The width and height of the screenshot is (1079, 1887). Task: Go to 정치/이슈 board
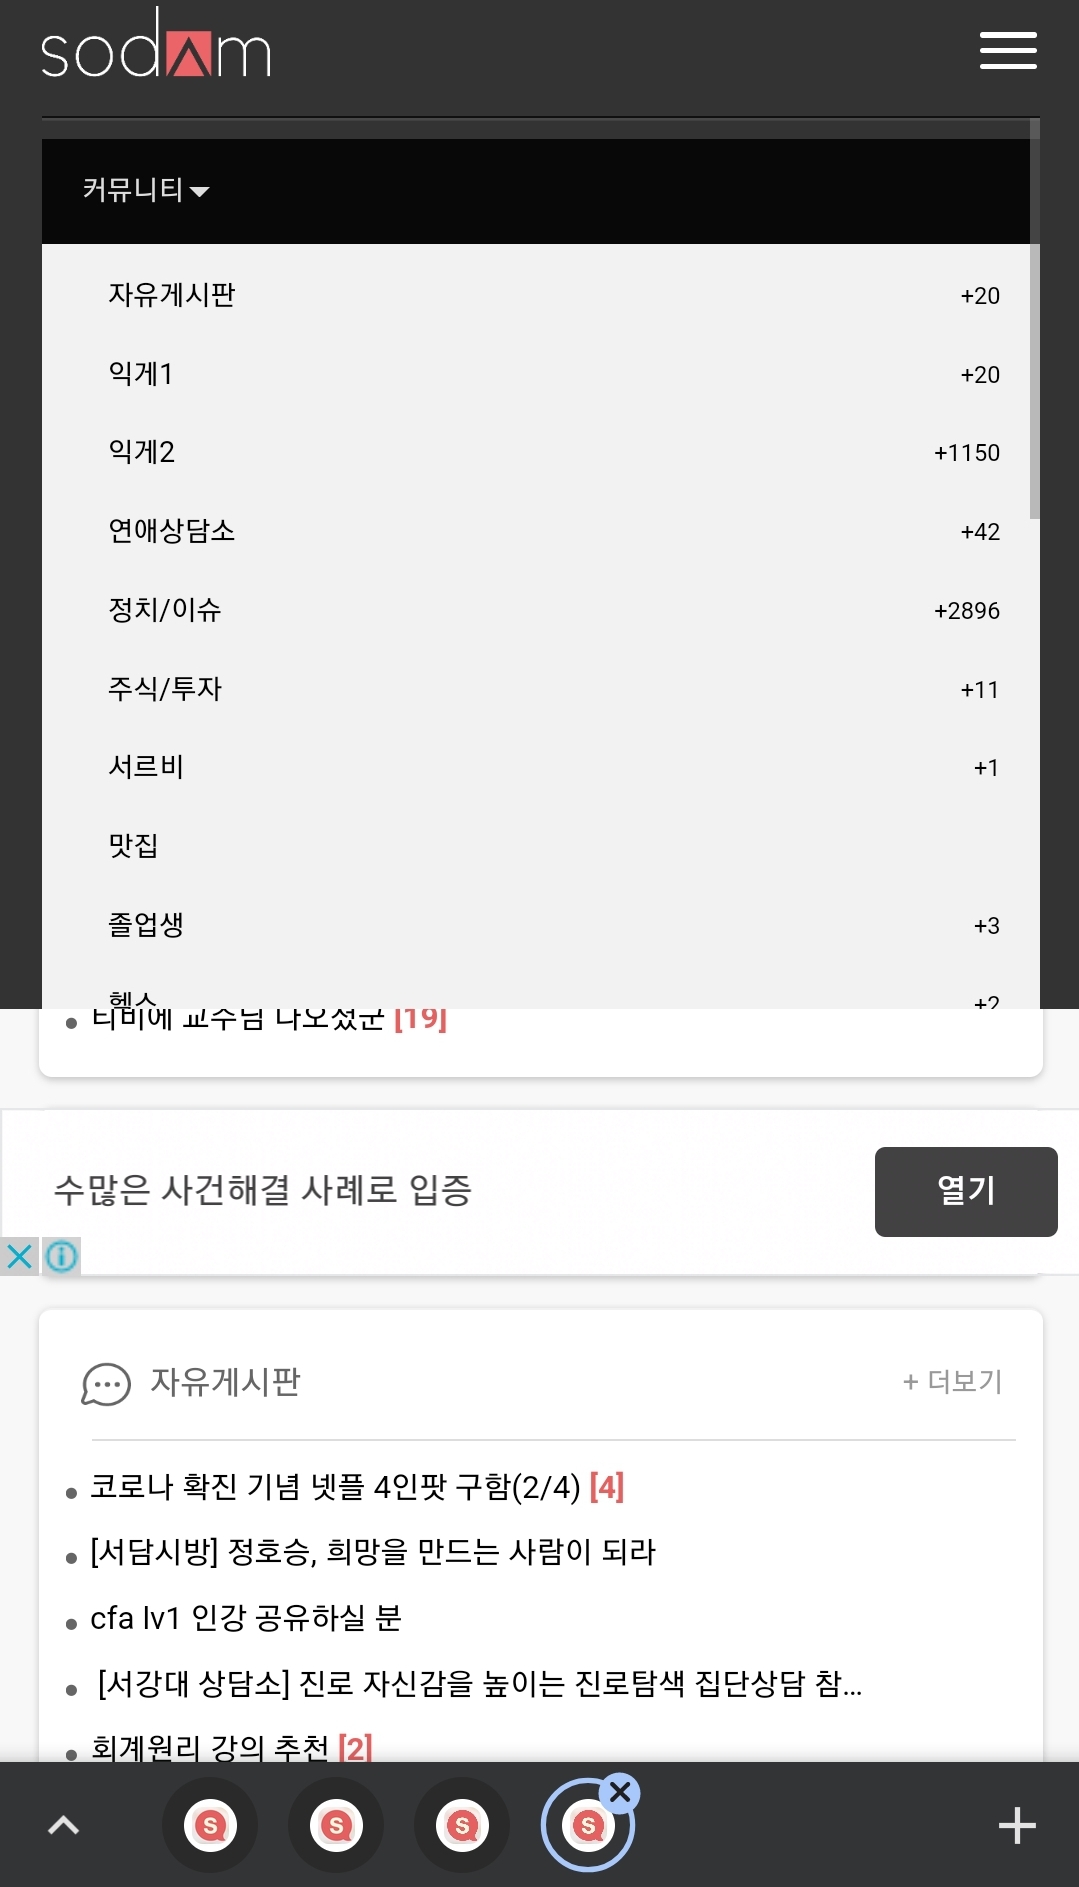click(165, 610)
